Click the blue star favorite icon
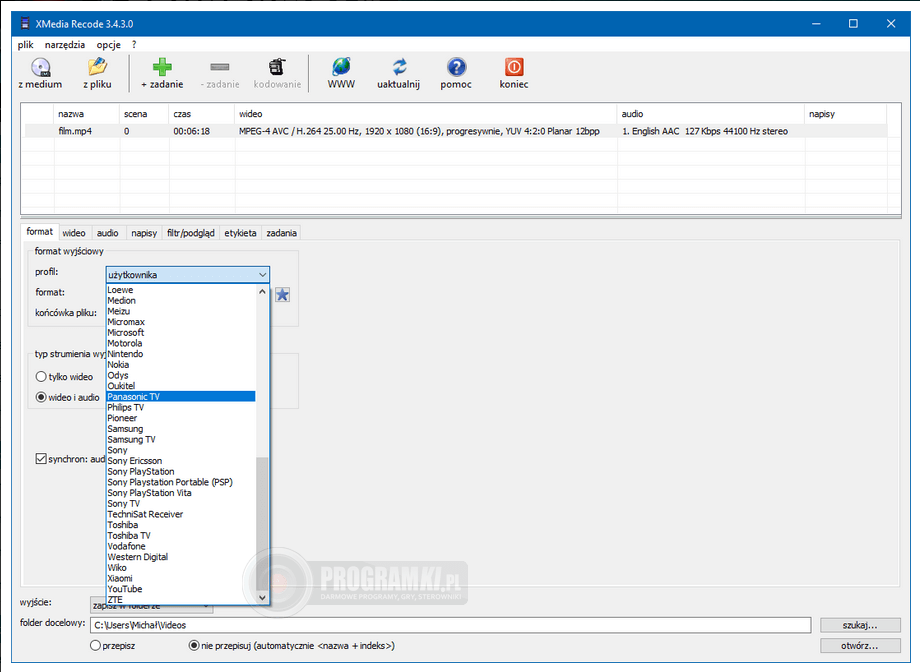The height and width of the screenshot is (672, 920). click(x=282, y=295)
